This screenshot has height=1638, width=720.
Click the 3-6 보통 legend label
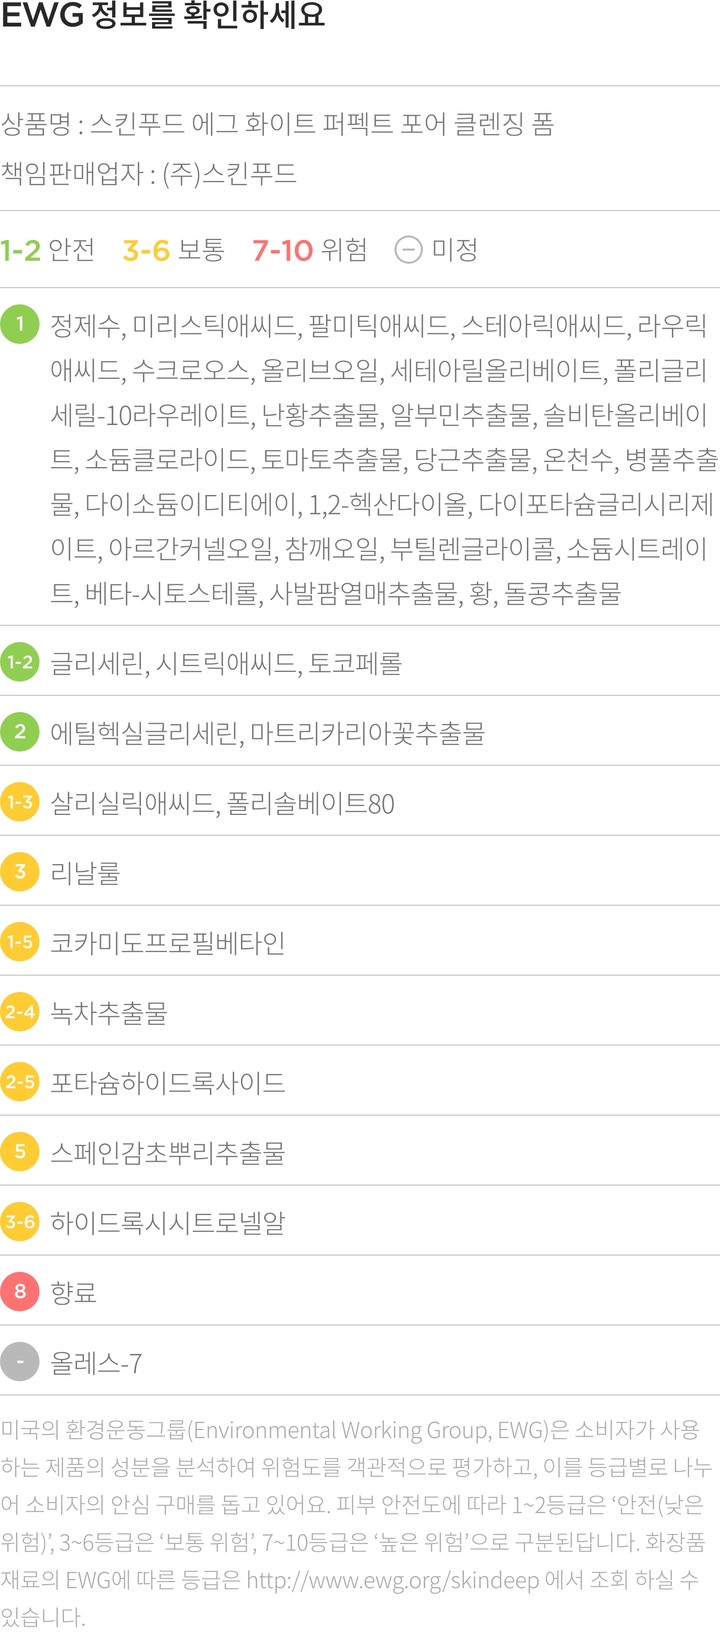(173, 249)
